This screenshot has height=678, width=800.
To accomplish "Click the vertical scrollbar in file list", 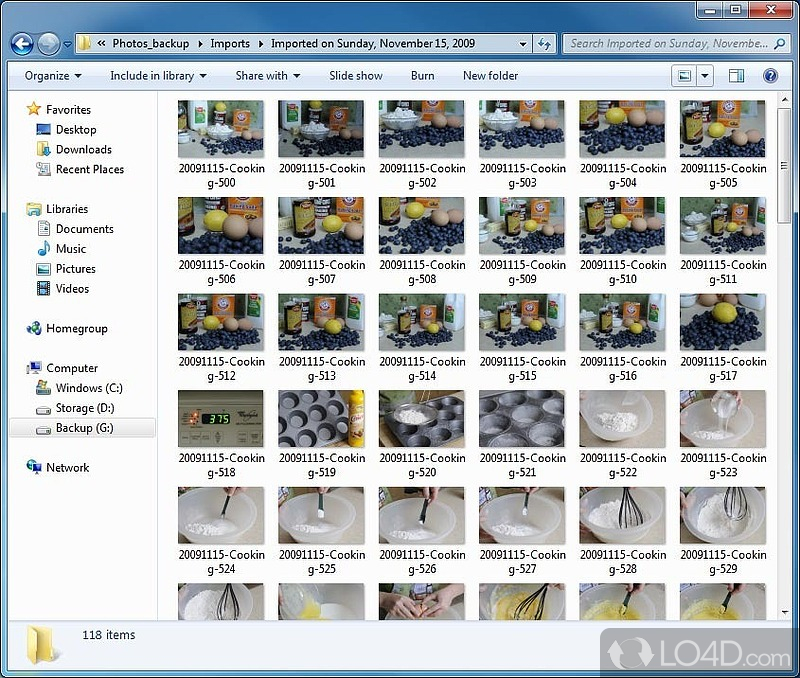I will click(785, 160).
